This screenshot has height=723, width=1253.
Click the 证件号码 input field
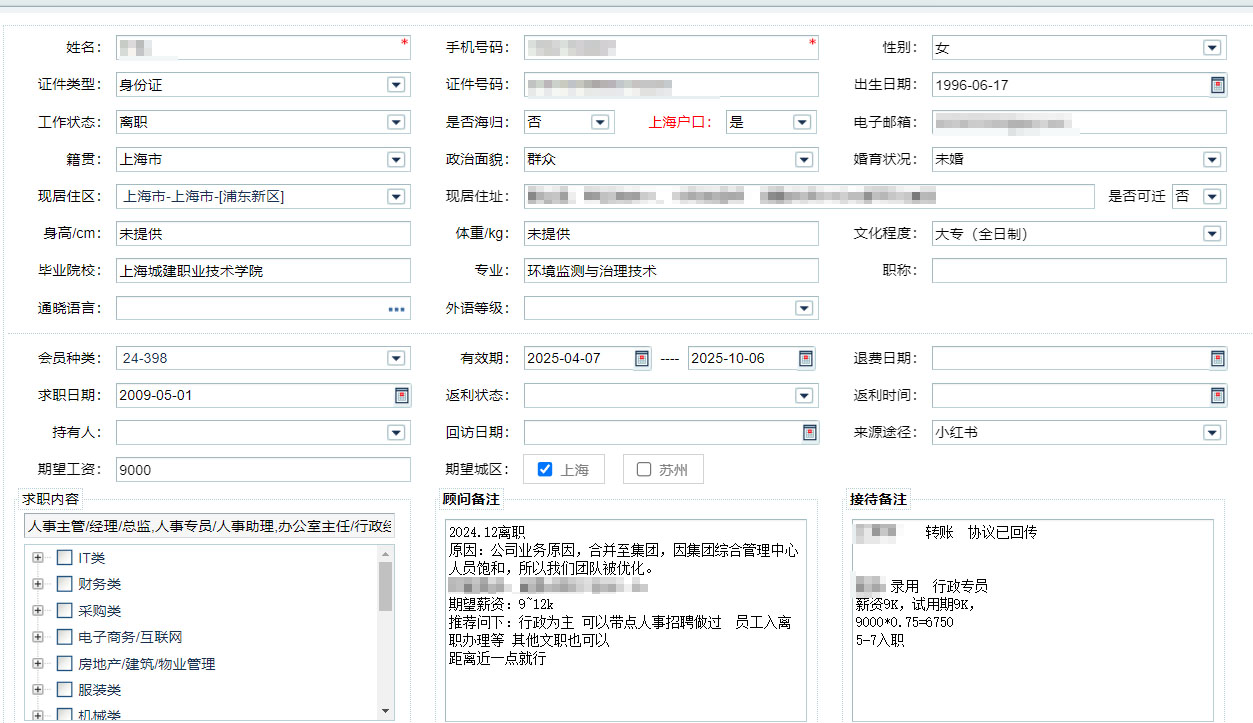pyautogui.click(x=671, y=85)
